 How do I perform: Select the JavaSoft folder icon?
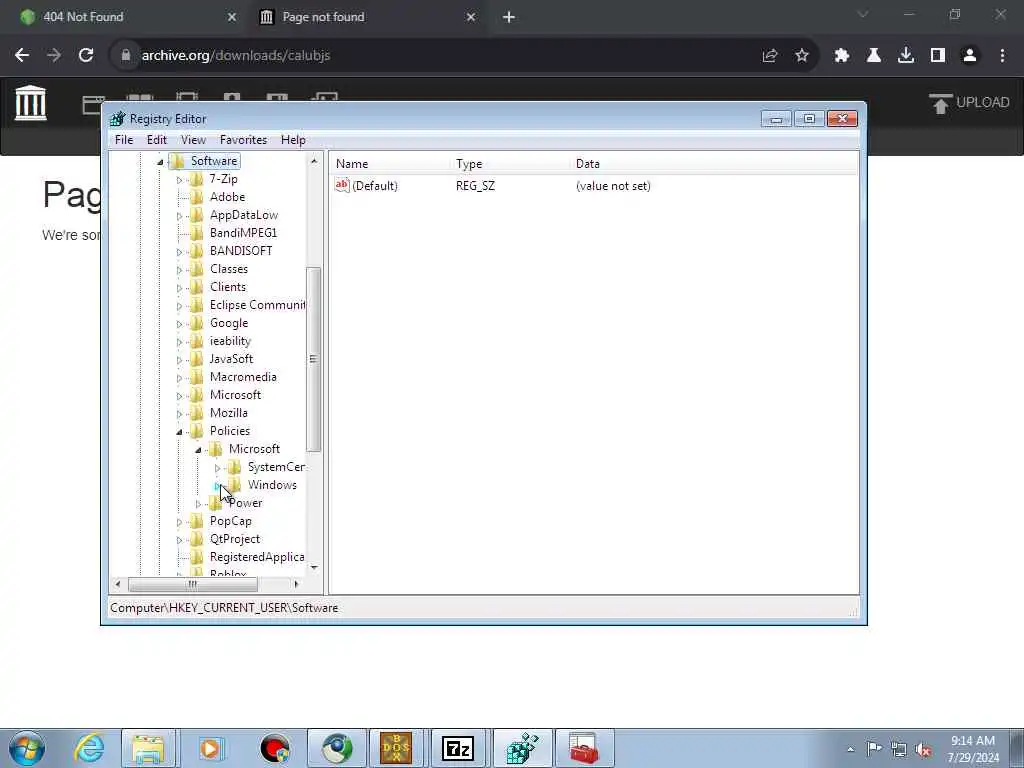[197, 359]
